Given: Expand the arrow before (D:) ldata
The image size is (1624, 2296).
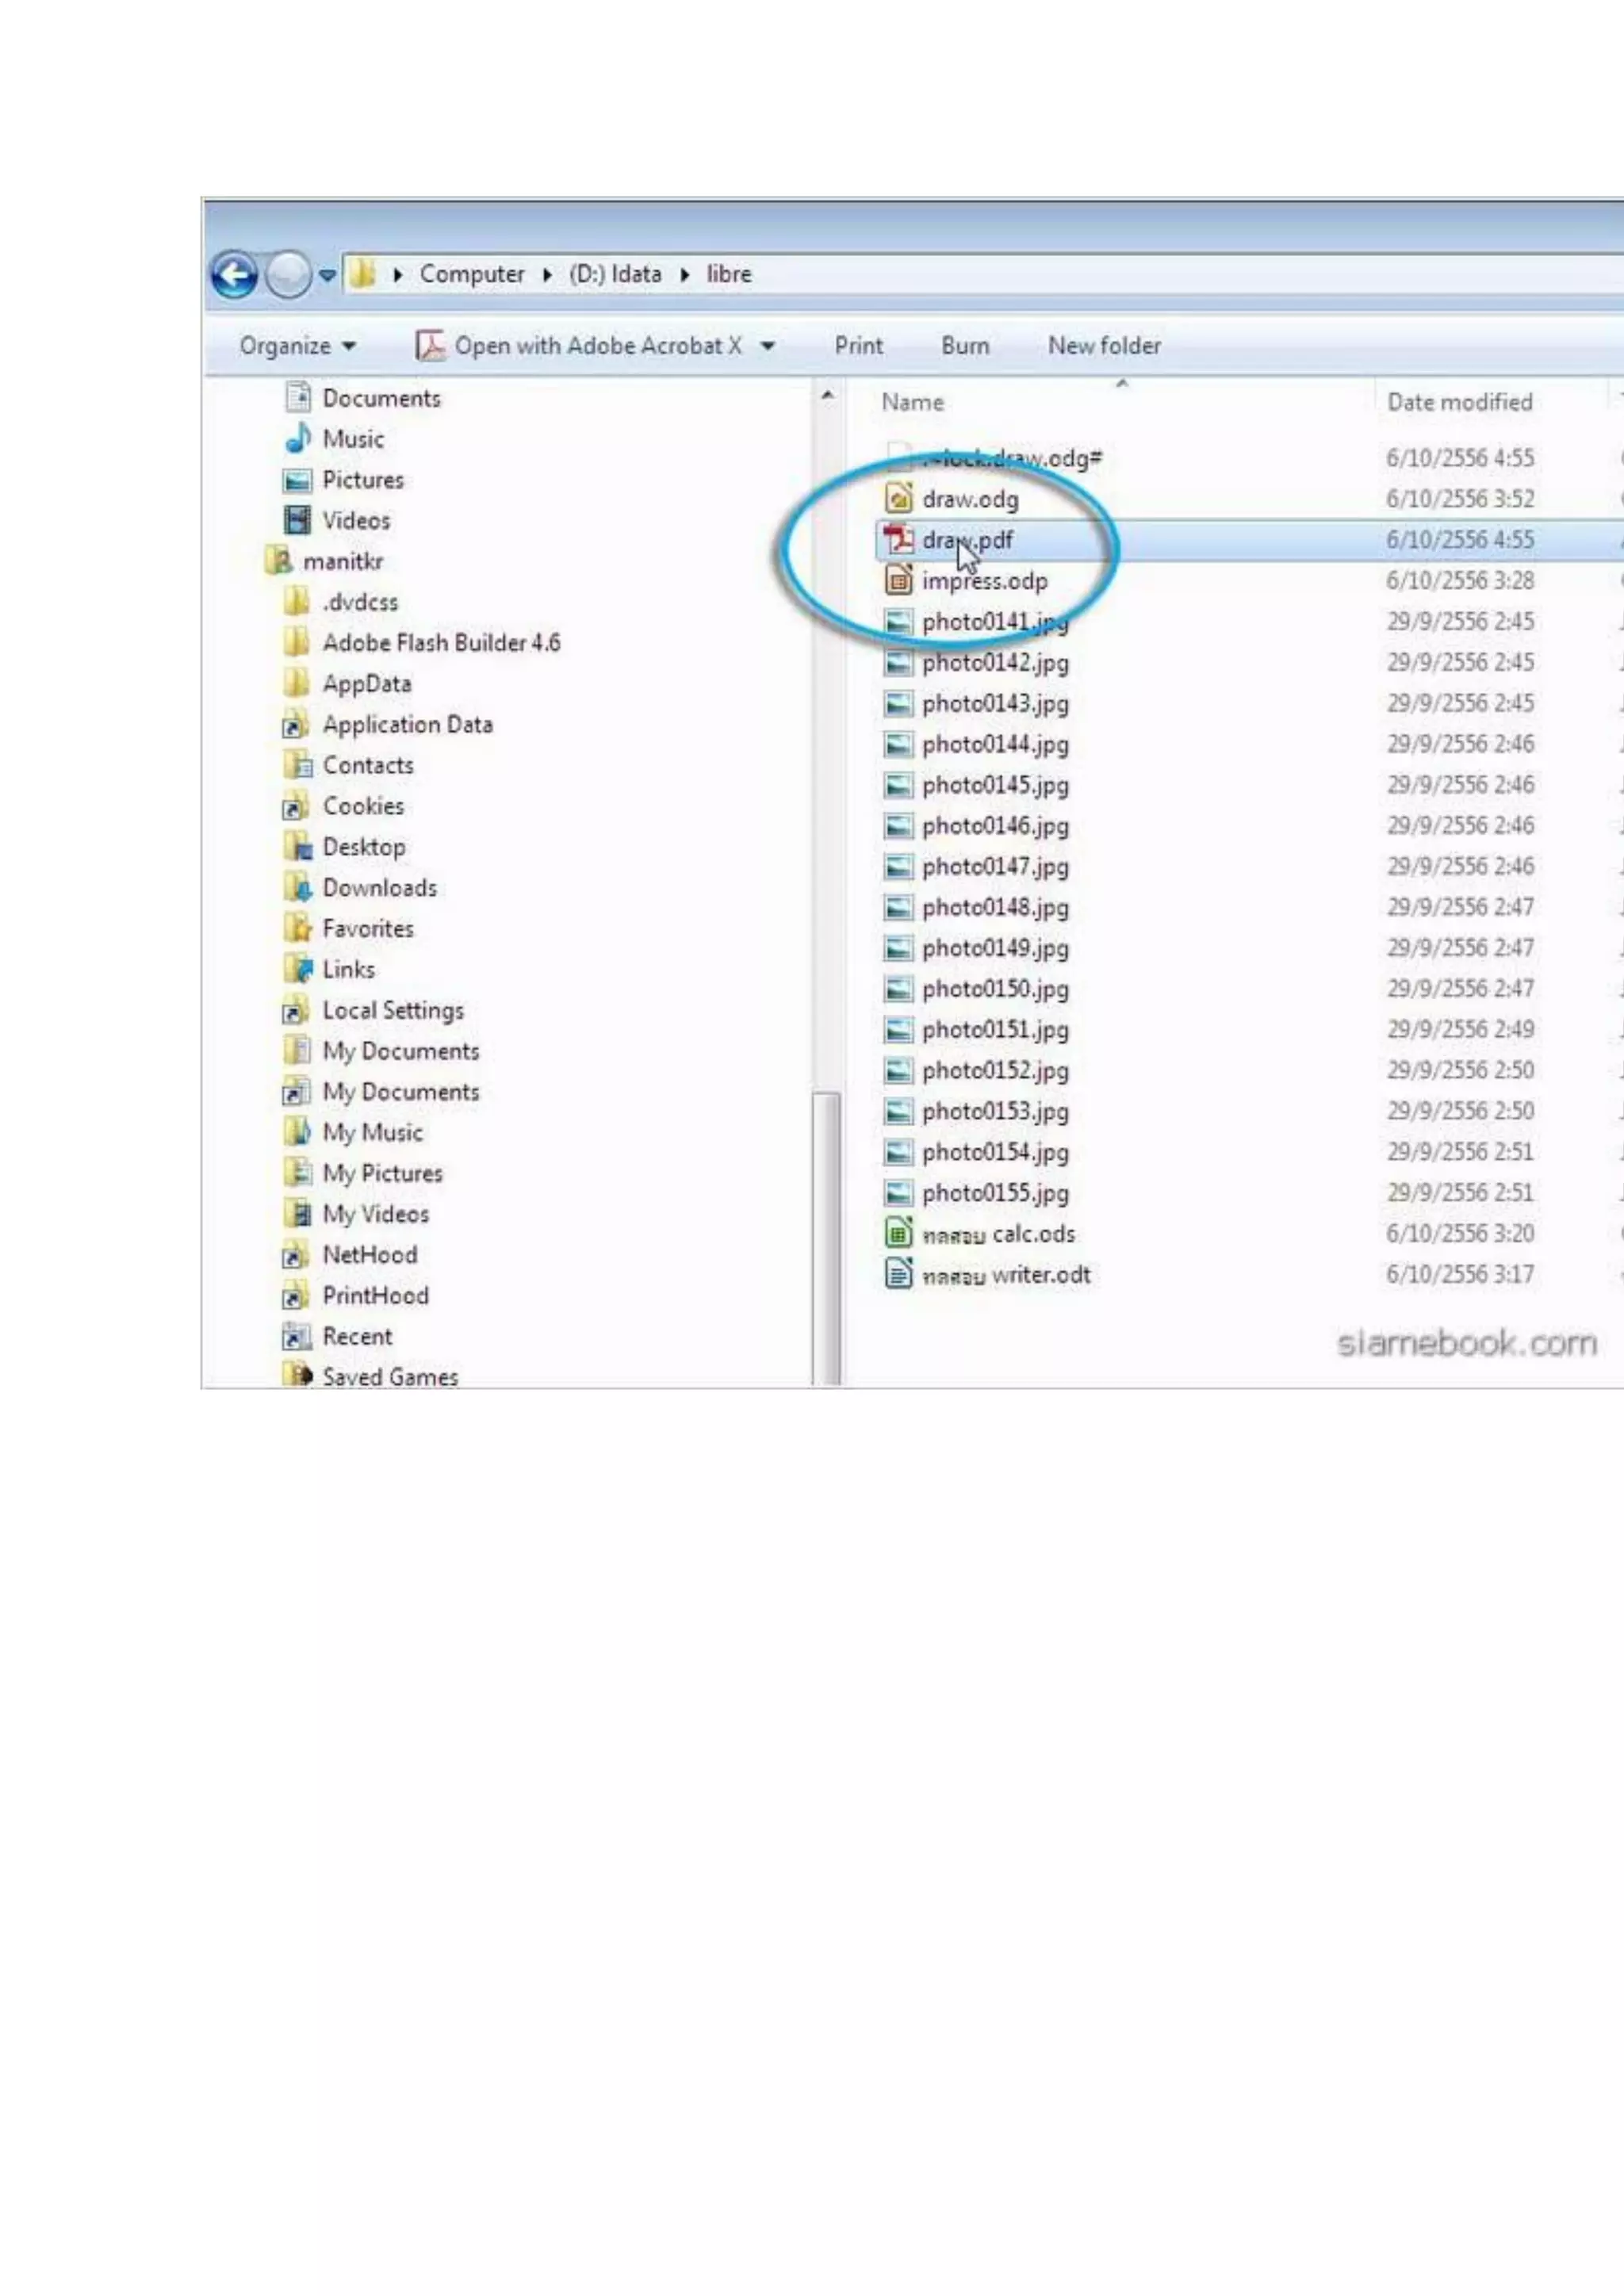Looking at the screenshot, I should pyautogui.click(x=547, y=275).
